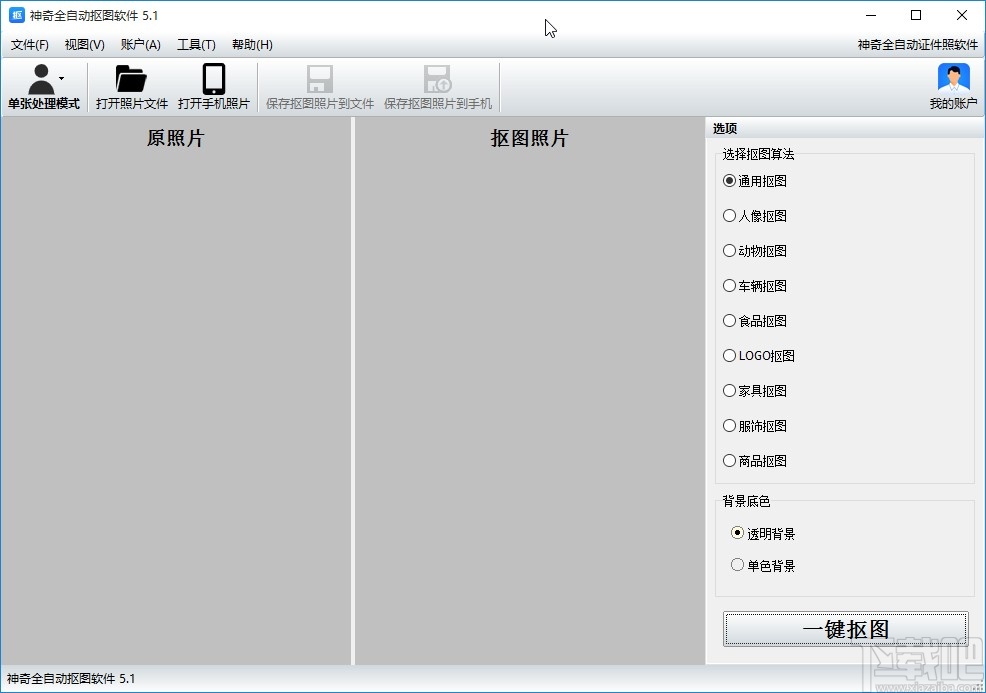Click the app logo in title bar
The width and height of the screenshot is (986, 693).
(16, 15)
